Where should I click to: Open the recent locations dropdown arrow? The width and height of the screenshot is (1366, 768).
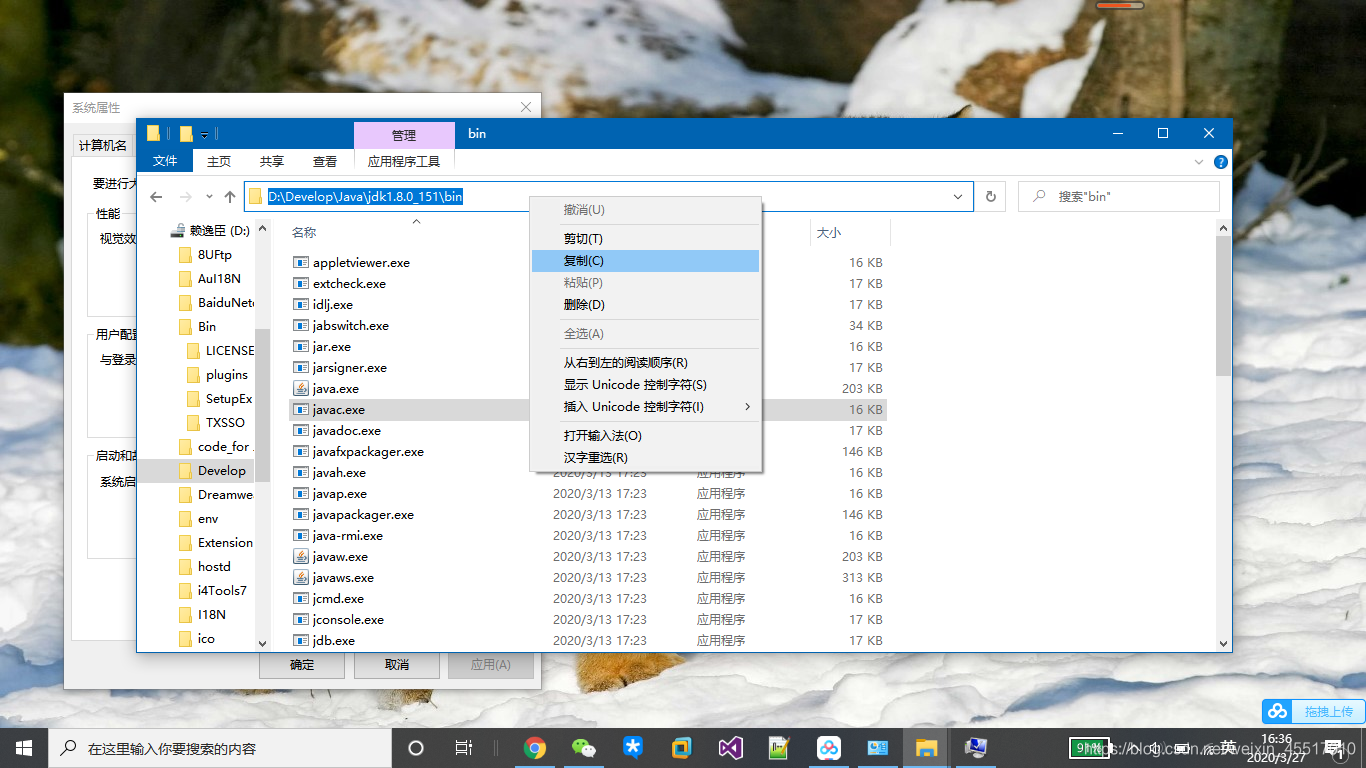pos(209,197)
